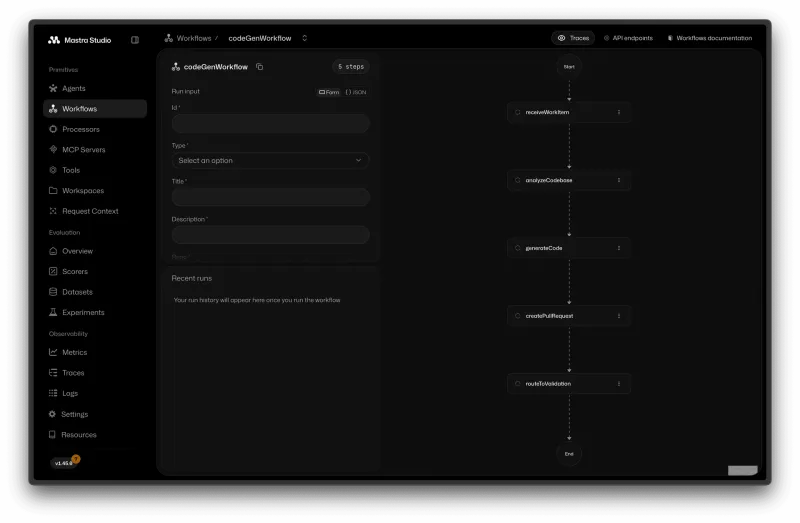Click the Experiments flask icon
This screenshot has height=523, width=800.
click(x=53, y=312)
